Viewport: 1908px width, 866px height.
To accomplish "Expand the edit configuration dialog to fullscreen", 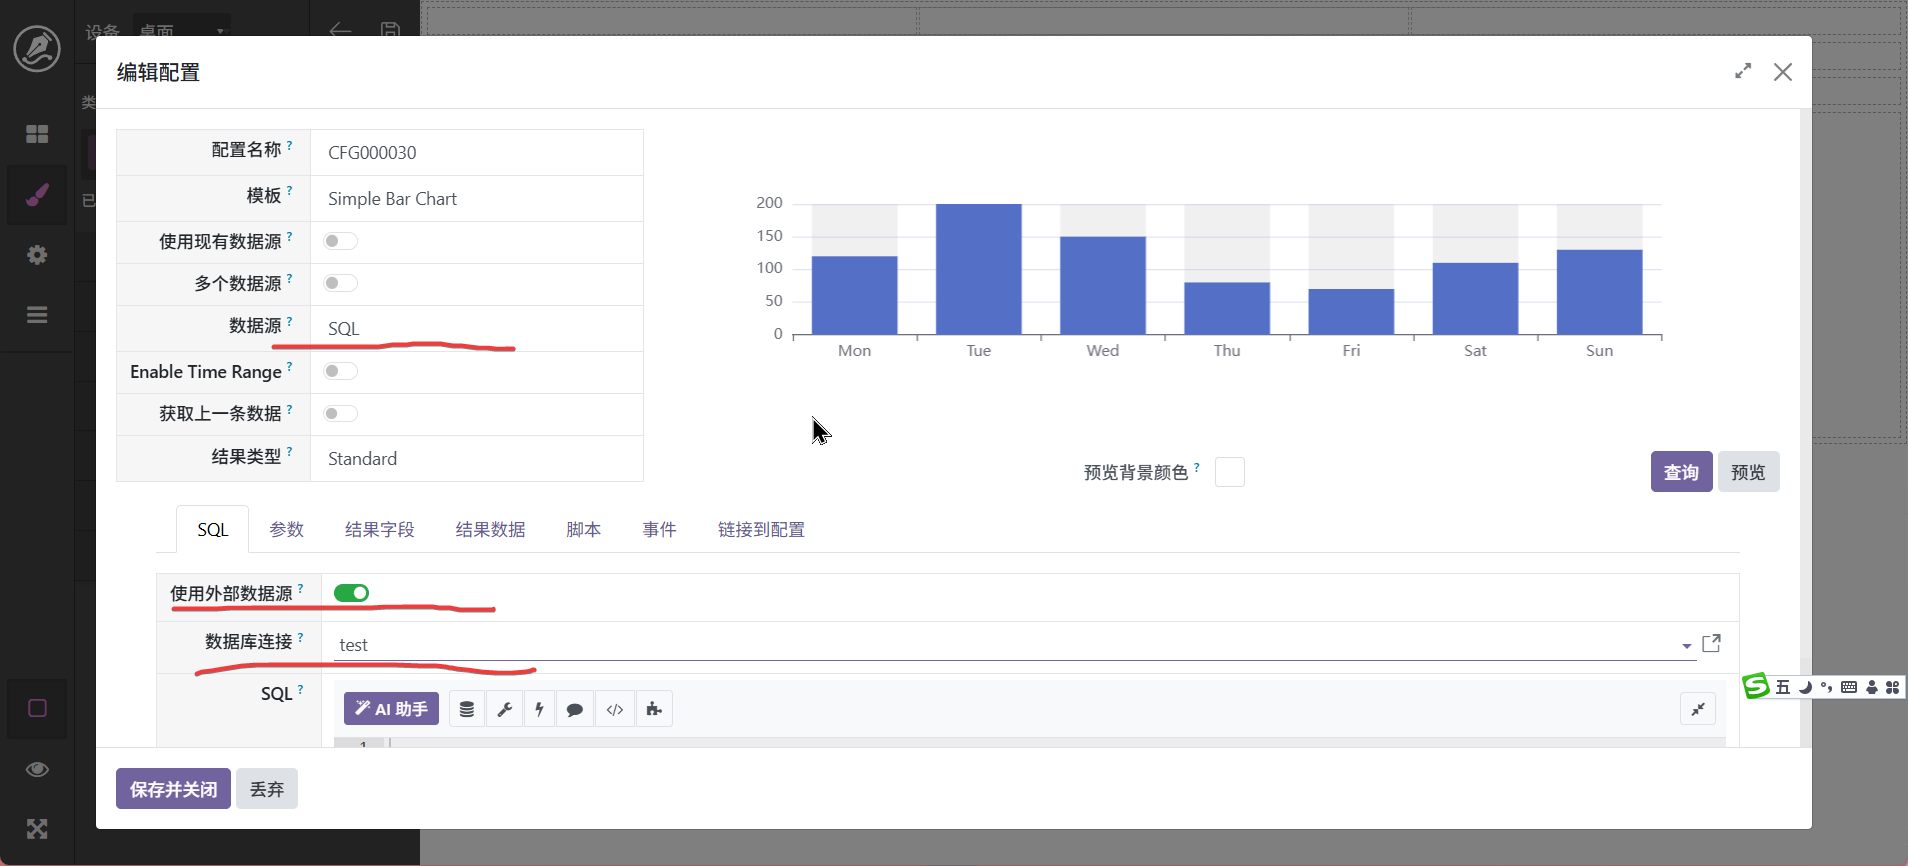I will (x=1743, y=71).
